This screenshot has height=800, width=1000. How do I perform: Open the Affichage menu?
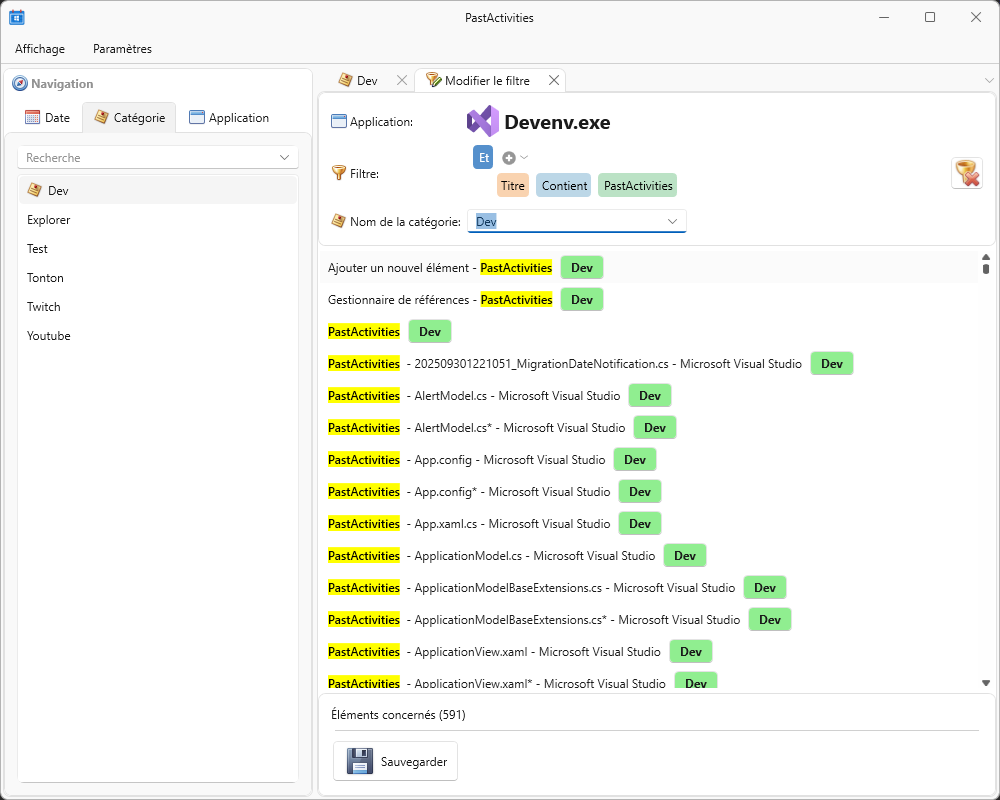click(40, 48)
